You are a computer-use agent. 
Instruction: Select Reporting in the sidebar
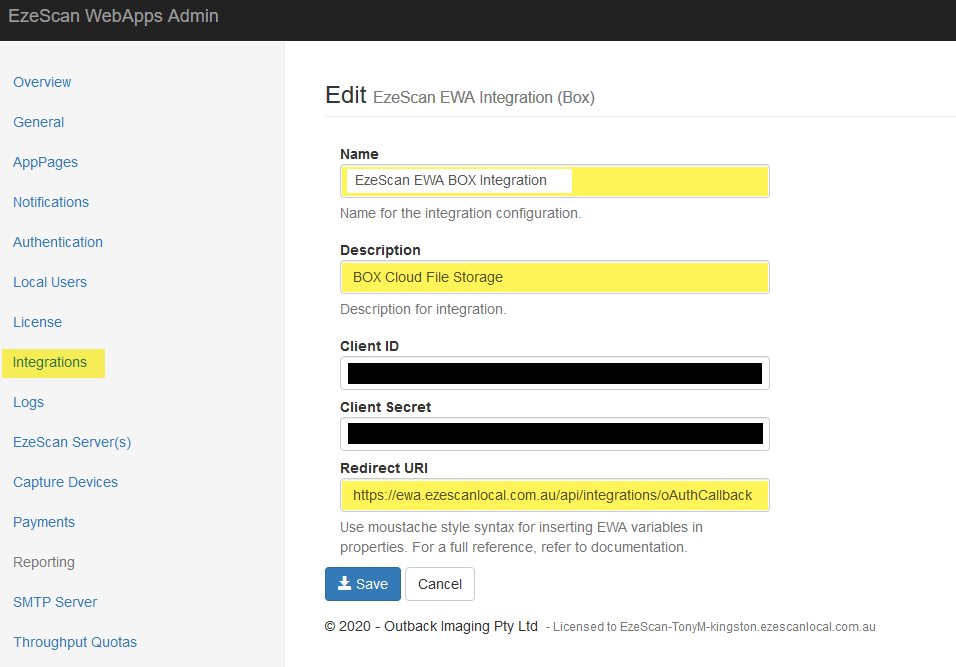44,562
